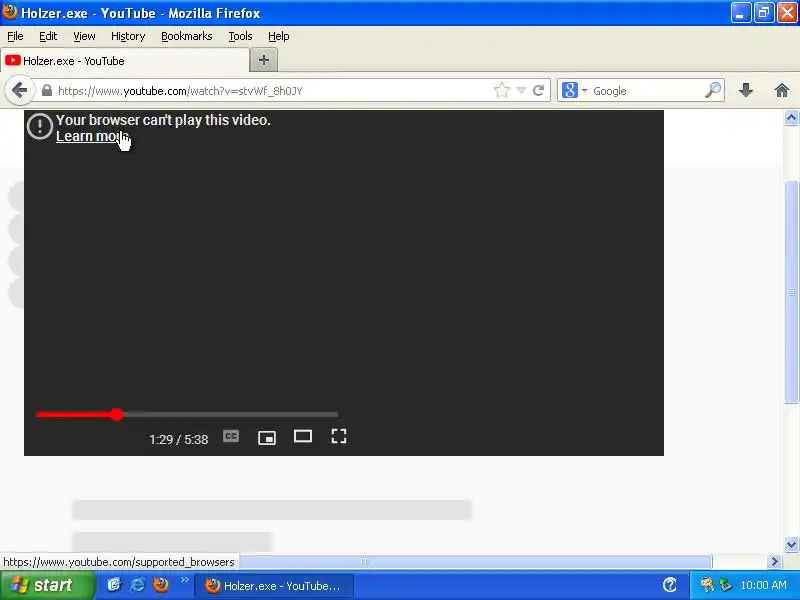Open the View menu

click(84, 36)
